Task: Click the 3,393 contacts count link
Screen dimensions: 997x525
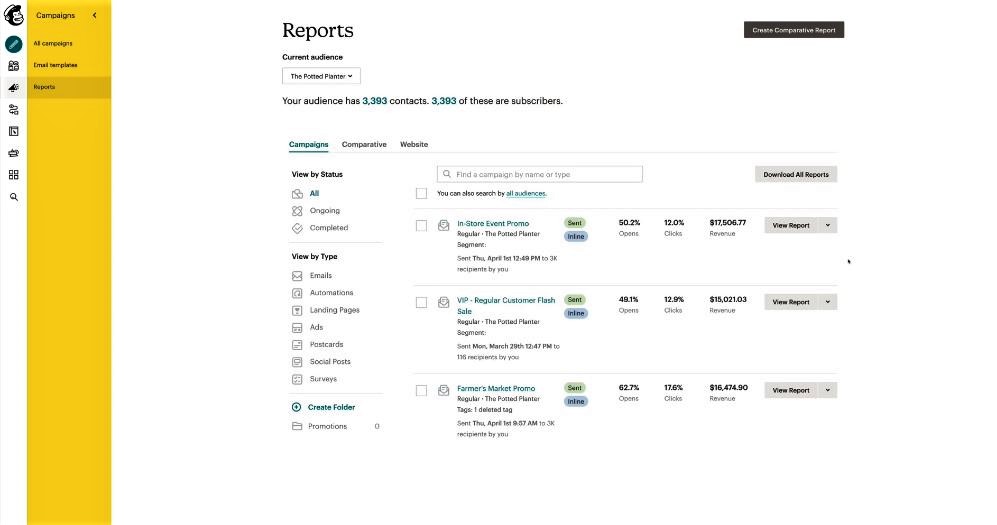Action: tap(375, 100)
